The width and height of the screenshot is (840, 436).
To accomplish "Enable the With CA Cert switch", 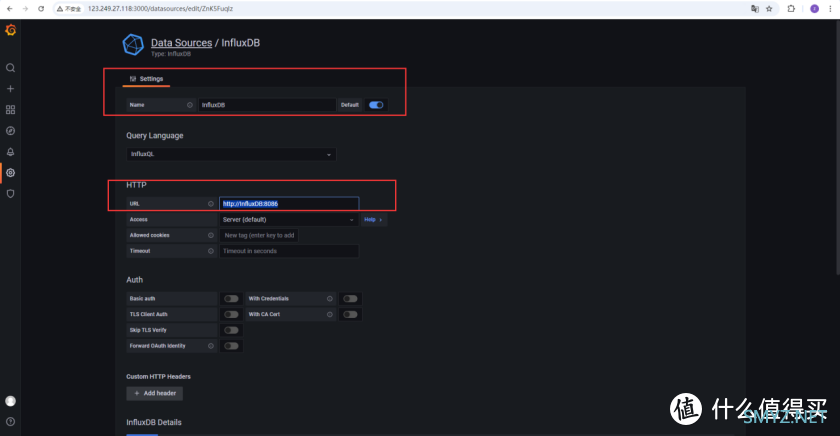I will tap(350, 314).
